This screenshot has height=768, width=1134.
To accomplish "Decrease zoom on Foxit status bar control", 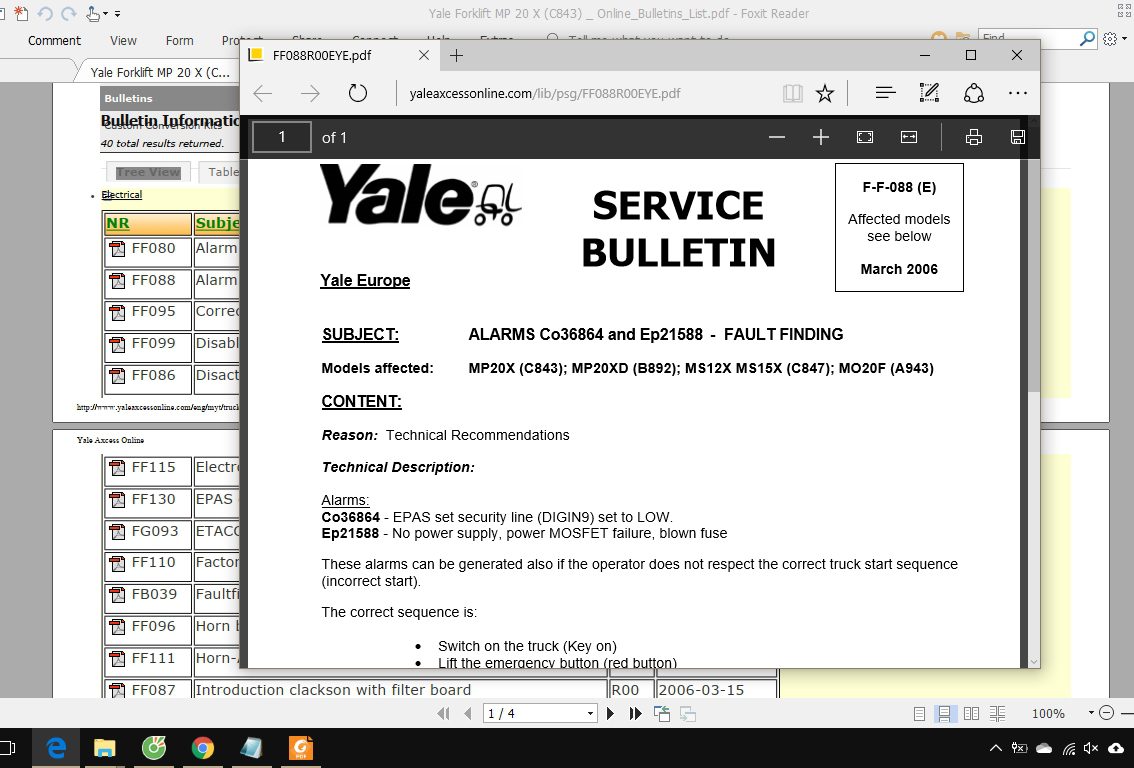I will click(x=1108, y=713).
